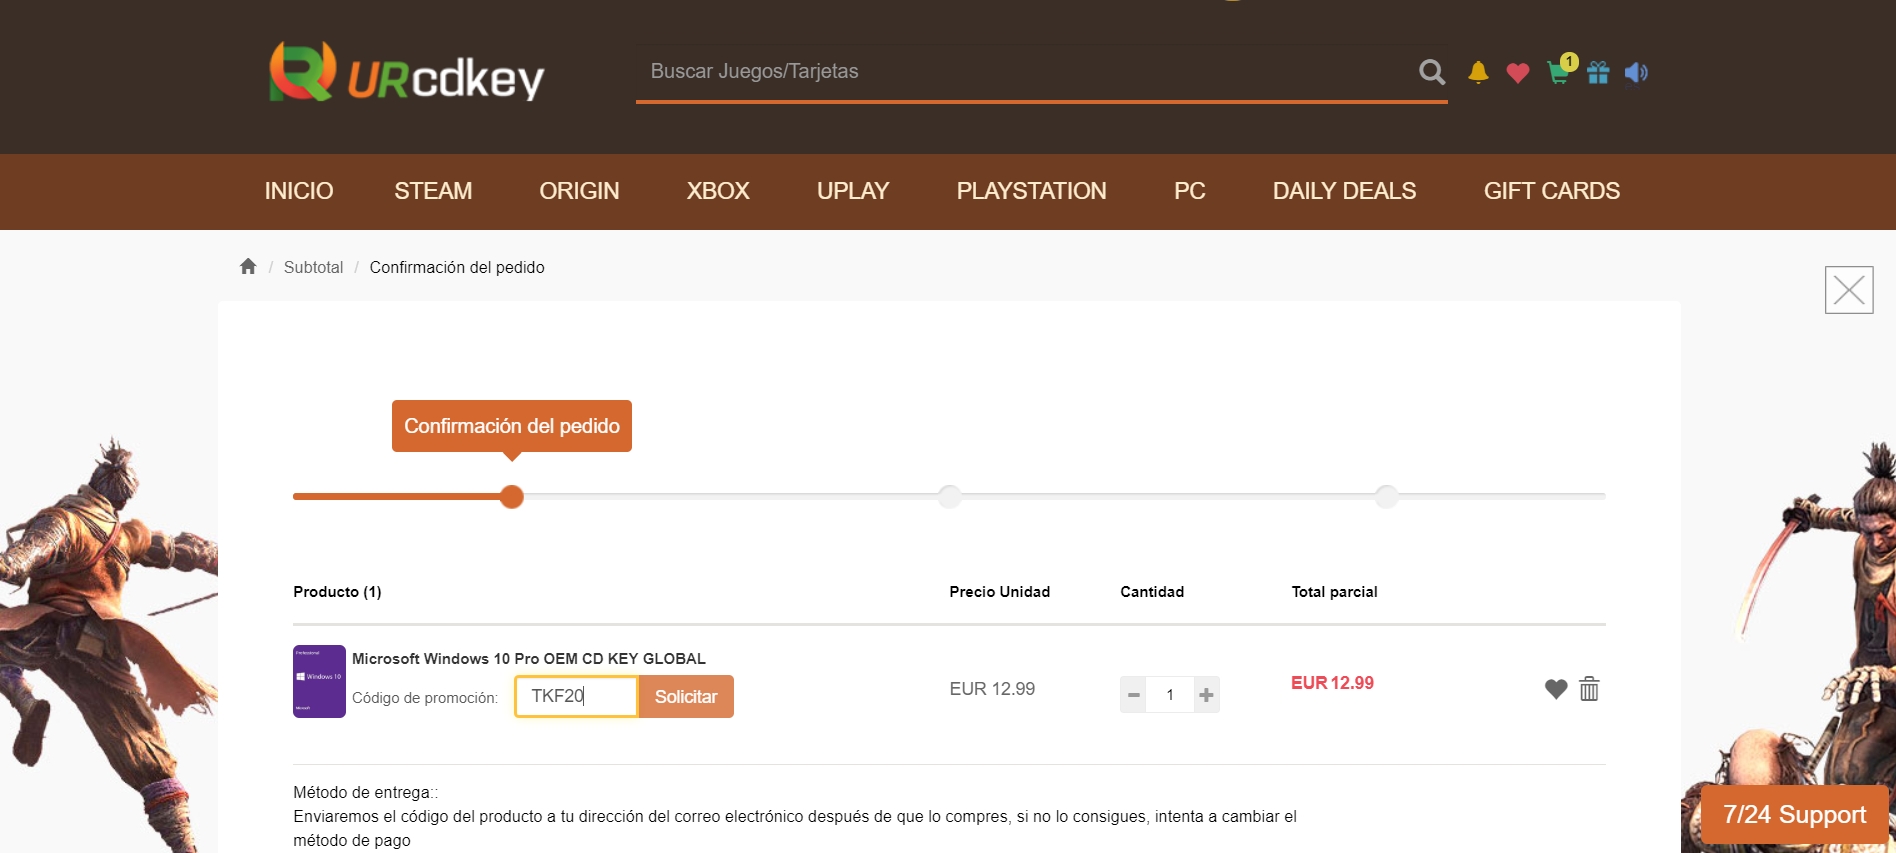Click Solicitar to apply promo code

coord(686,697)
